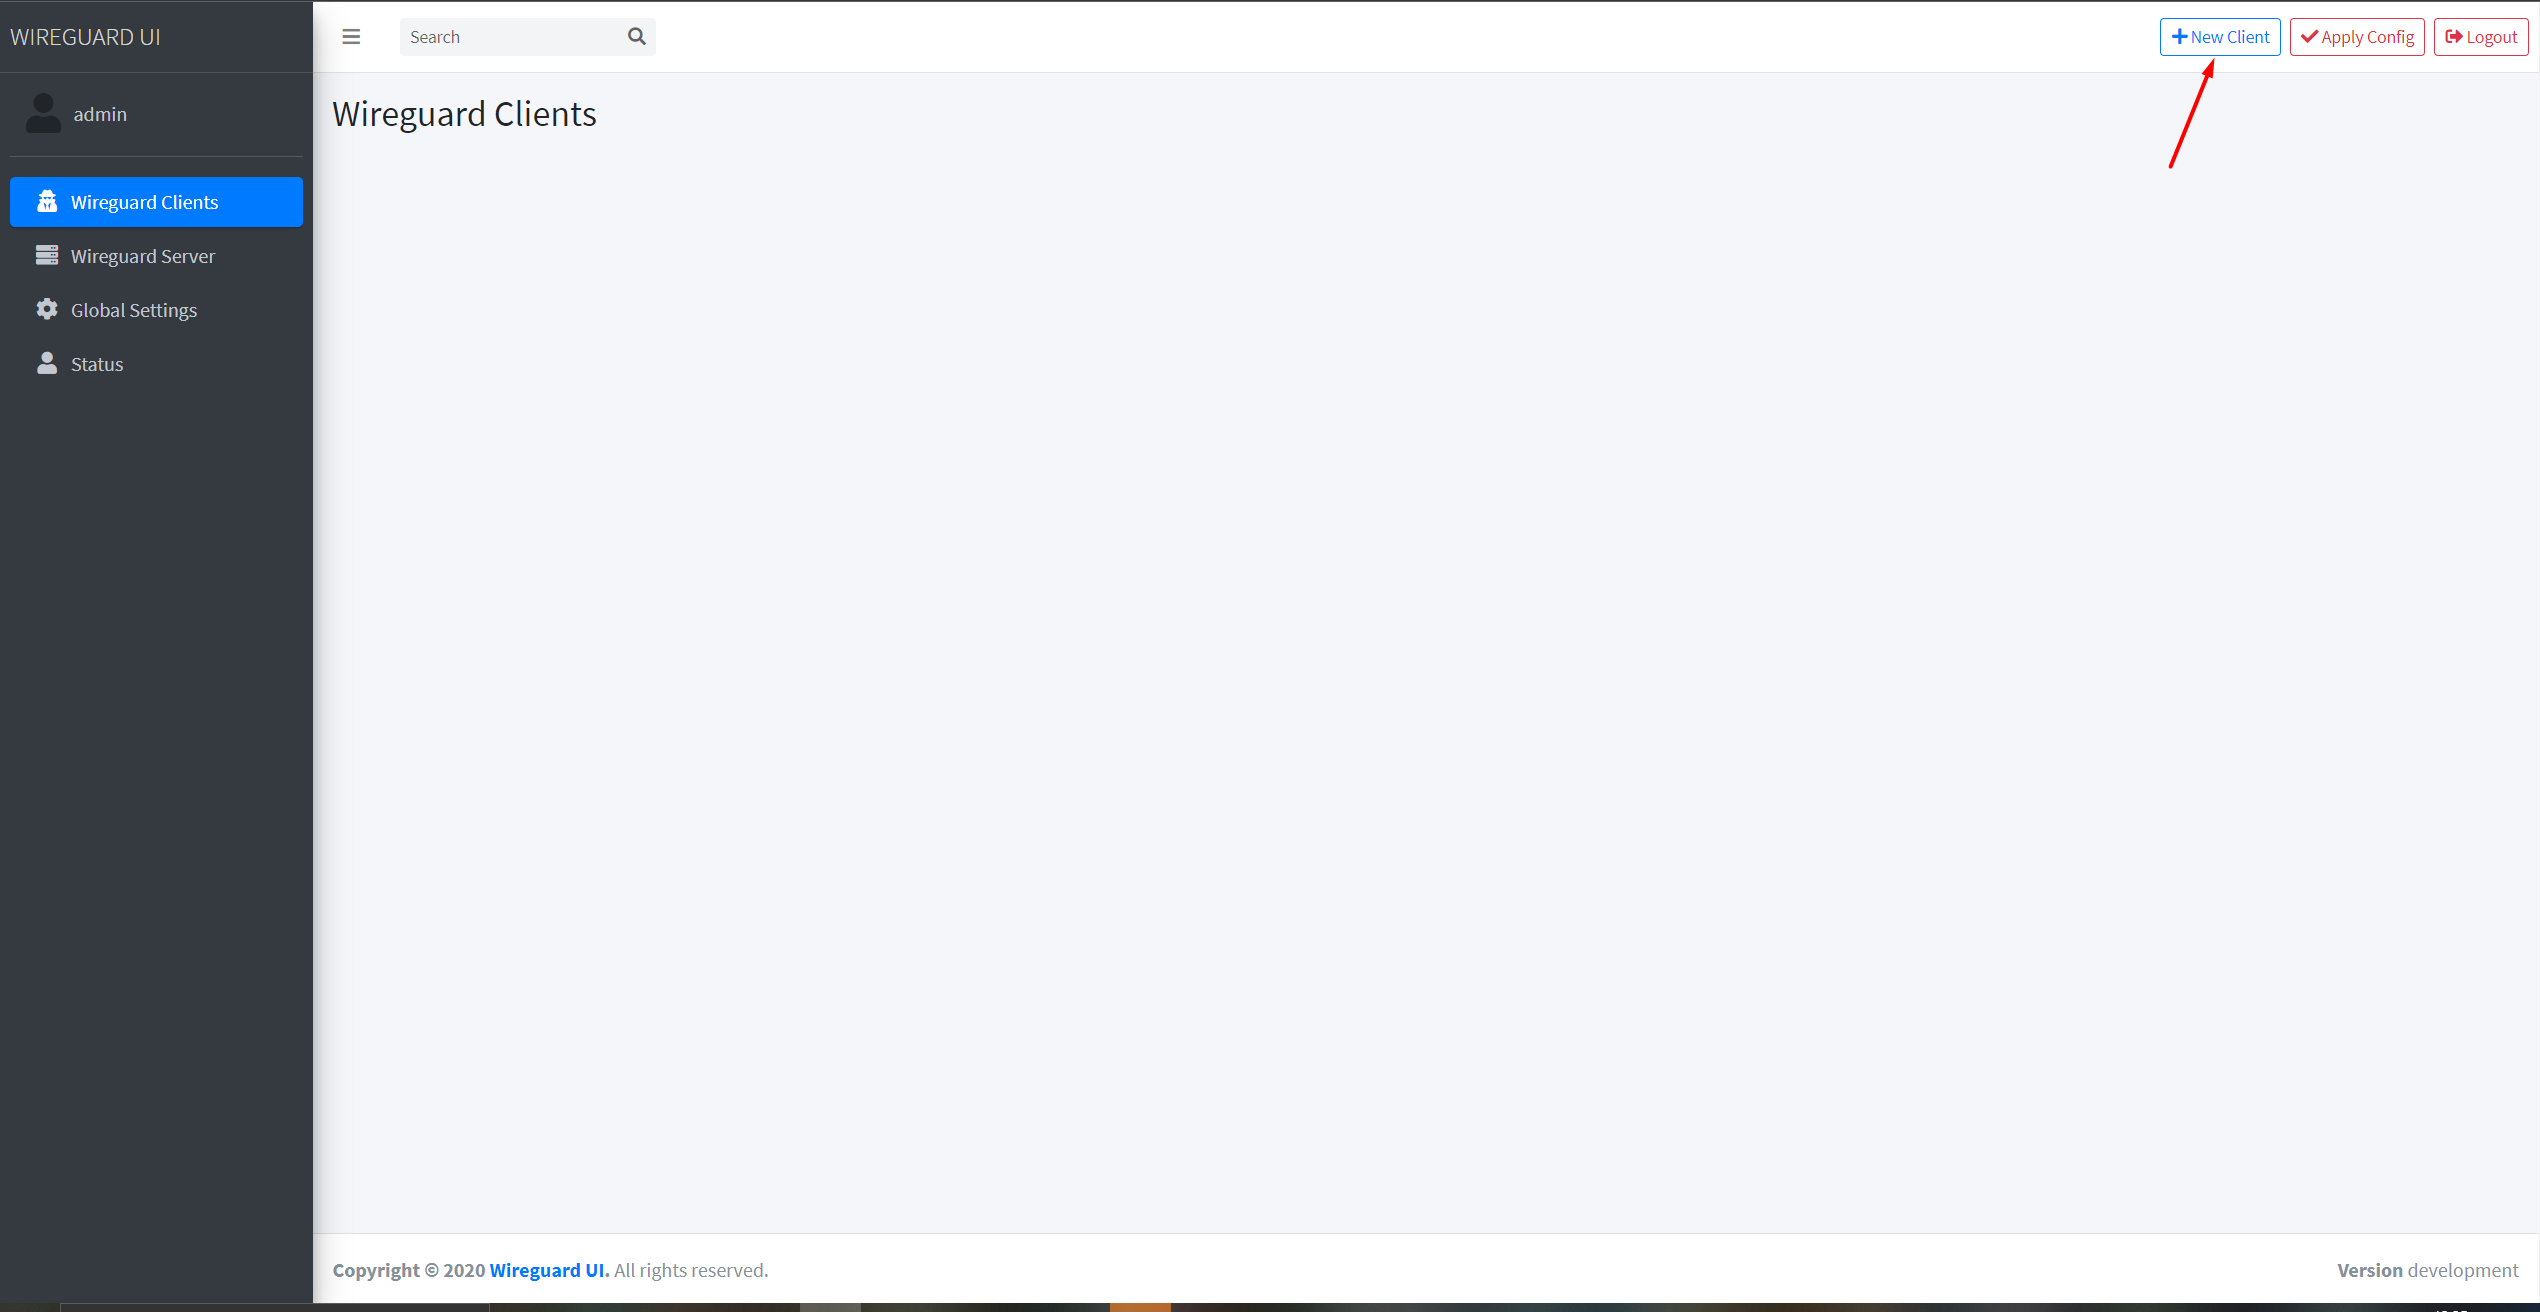The width and height of the screenshot is (2540, 1312).
Task: Click the search magnifier icon
Action: point(636,35)
